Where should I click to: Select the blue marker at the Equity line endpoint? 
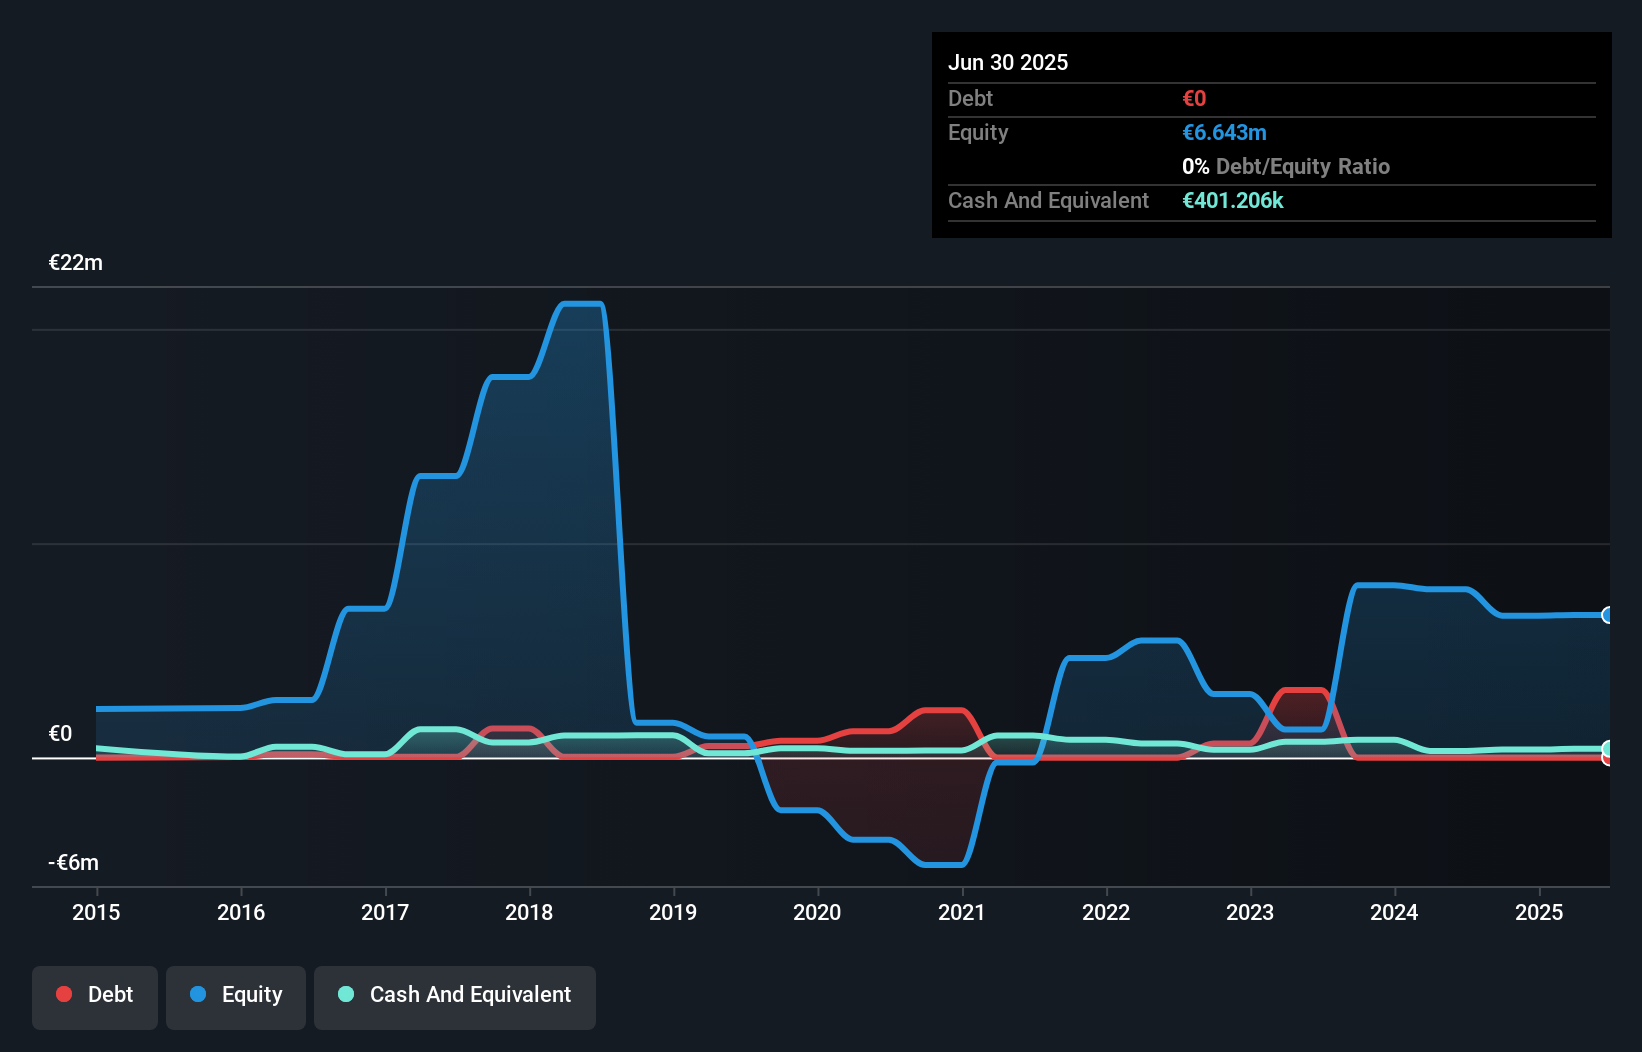[1608, 615]
